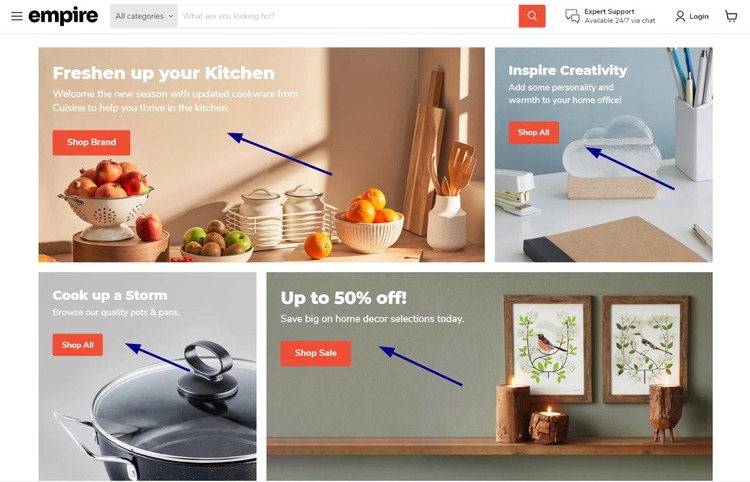Open the Inspire Creativity banner image
Screen dimensions: 750x482
pyautogui.click(x=604, y=154)
